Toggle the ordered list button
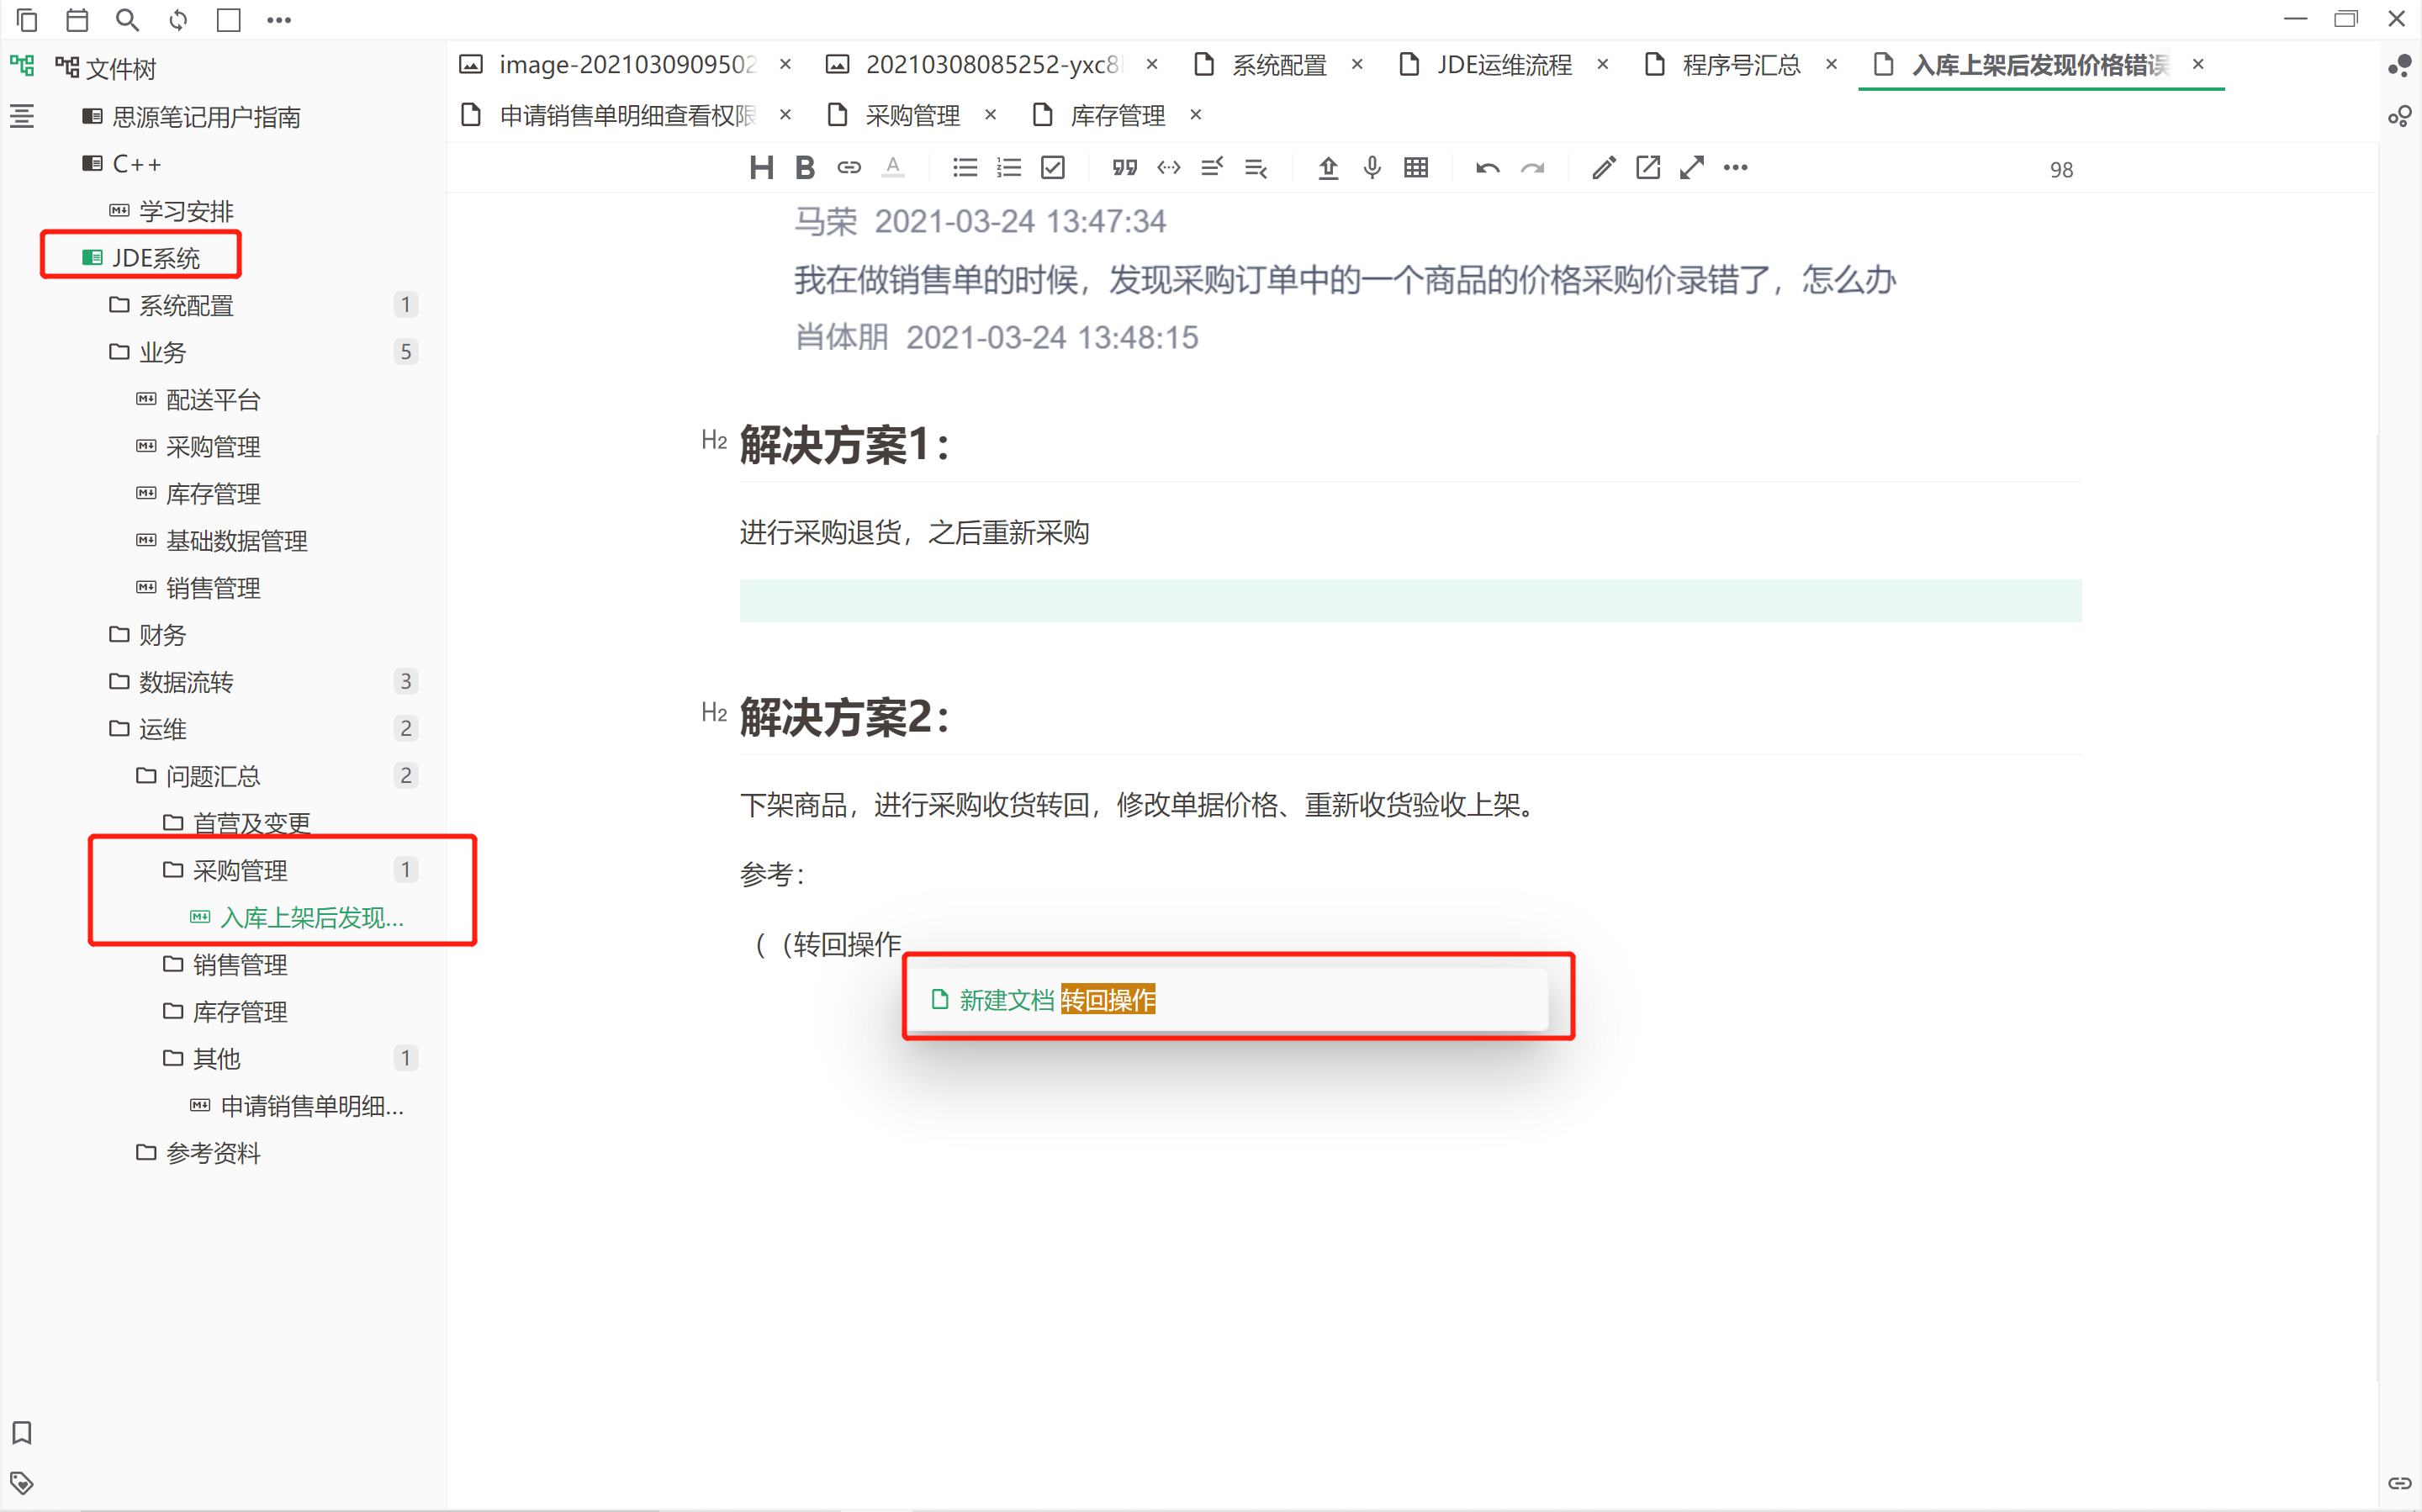This screenshot has height=1512, width=2422. click(1008, 168)
